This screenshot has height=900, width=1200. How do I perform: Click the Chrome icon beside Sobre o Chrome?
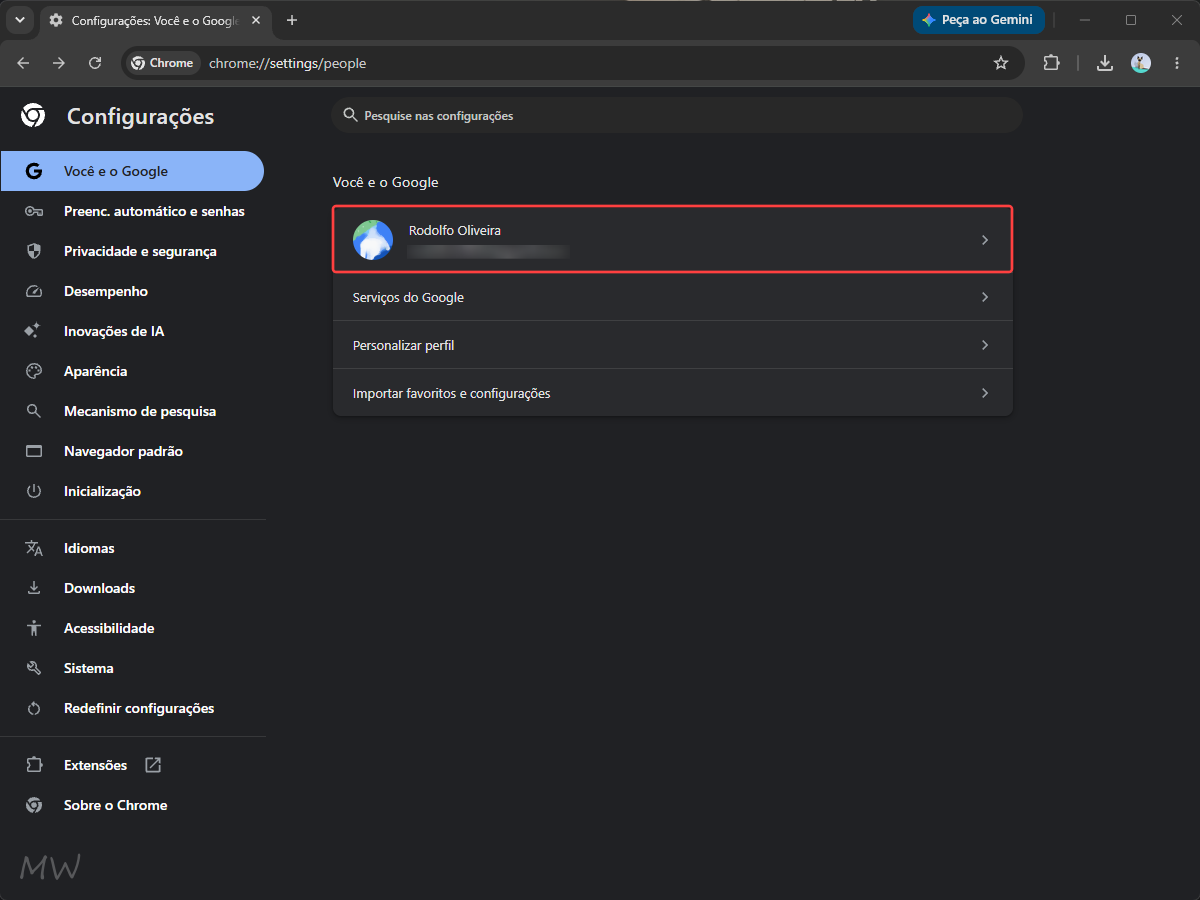[x=34, y=805]
